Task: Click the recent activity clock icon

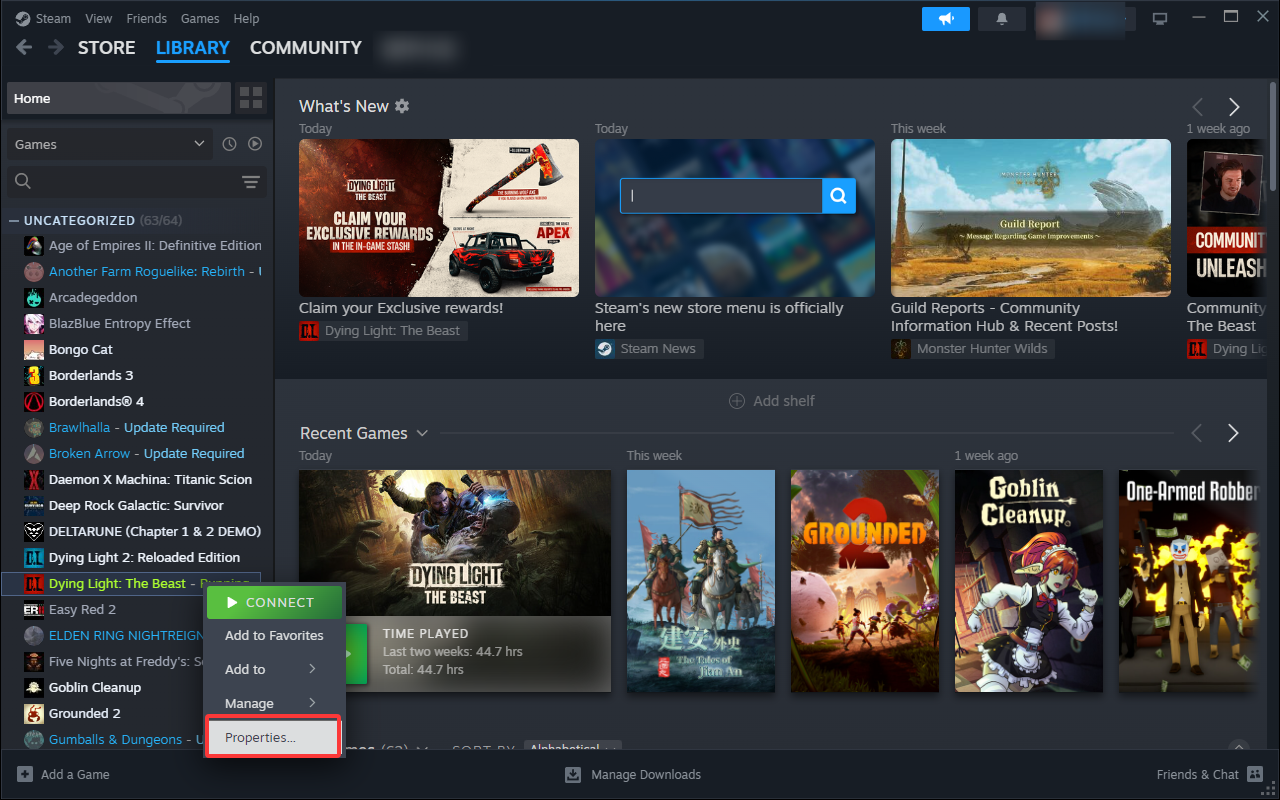Action: click(x=229, y=144)
